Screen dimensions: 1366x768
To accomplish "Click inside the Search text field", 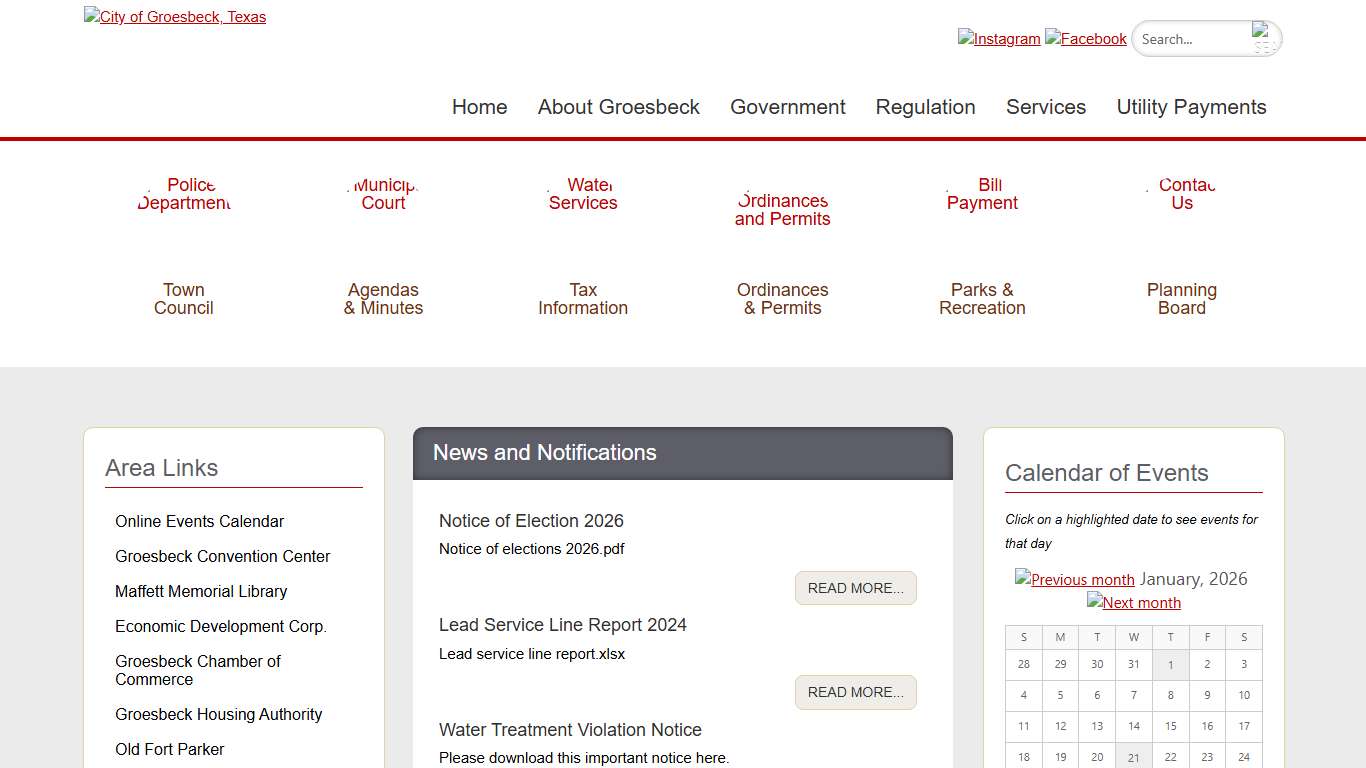I will (x=1192, y=39).
